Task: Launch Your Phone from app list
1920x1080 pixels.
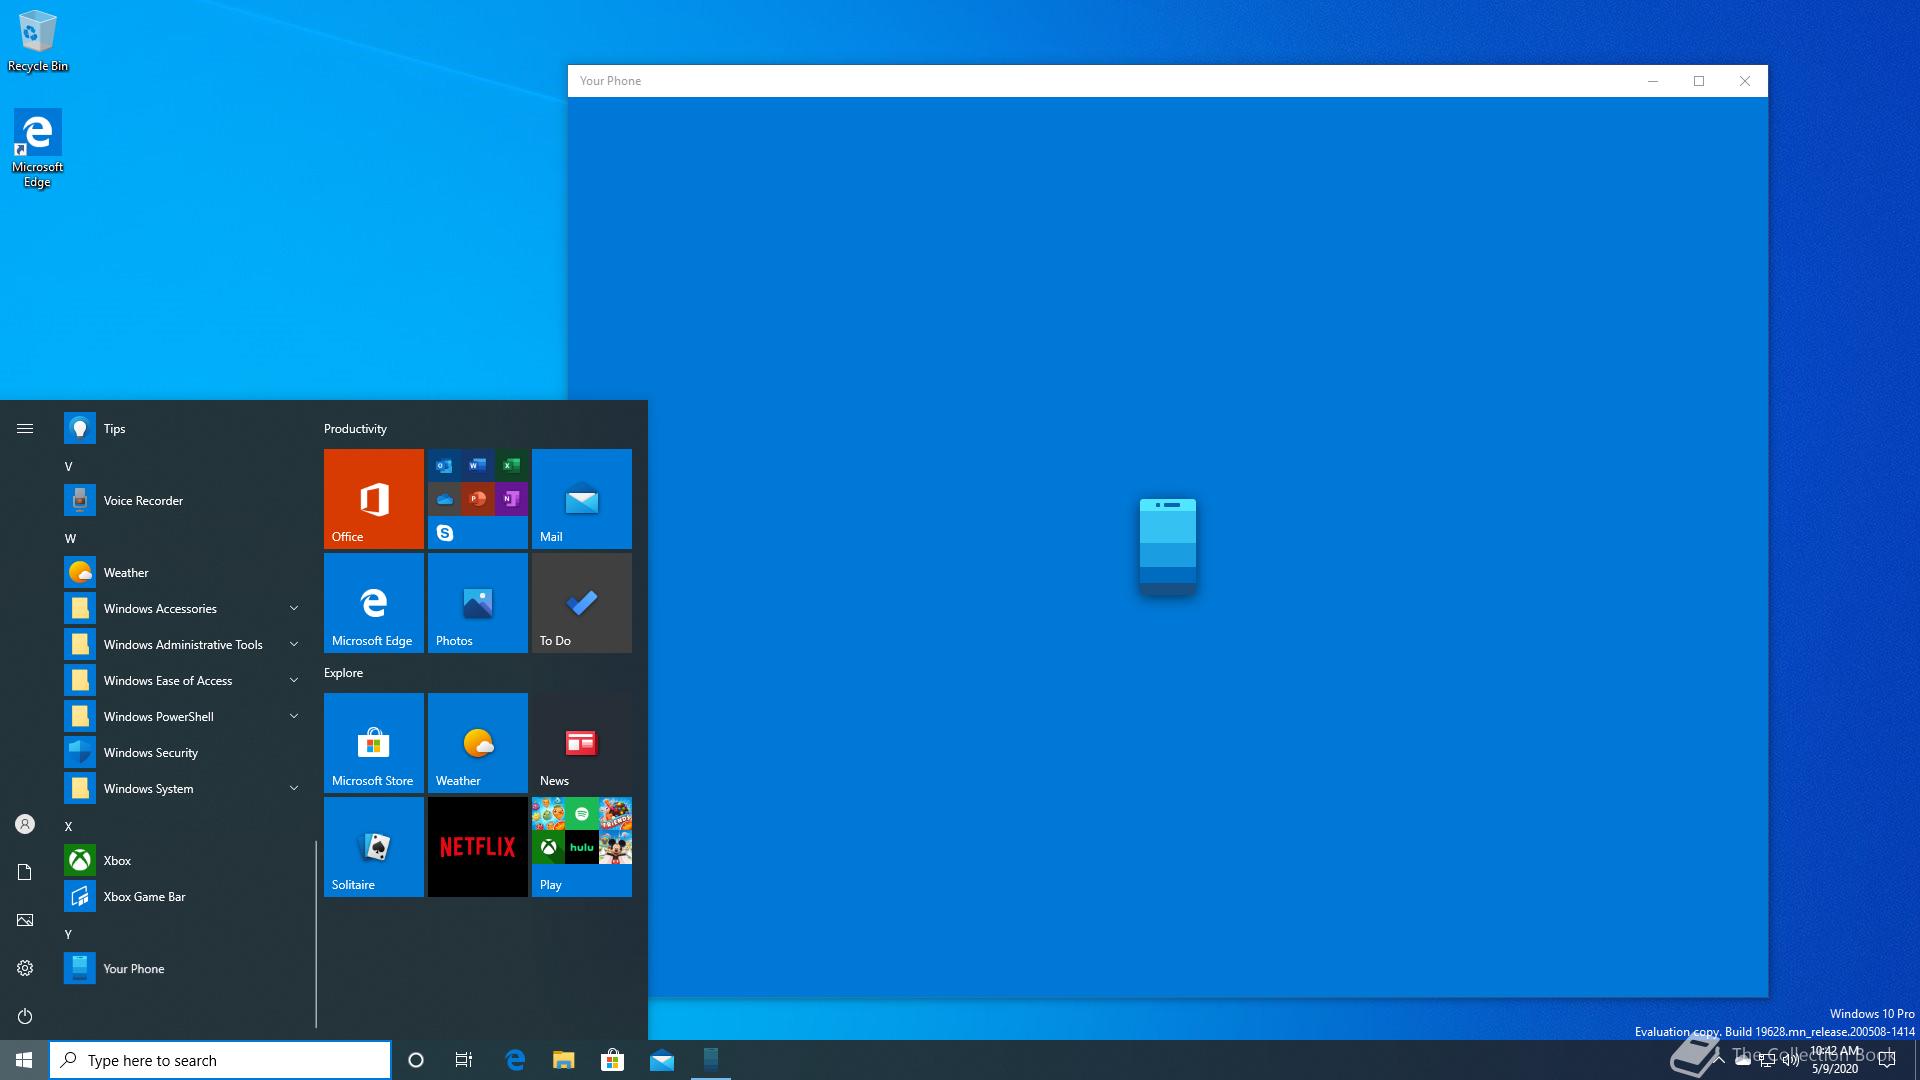Action: 182,968
